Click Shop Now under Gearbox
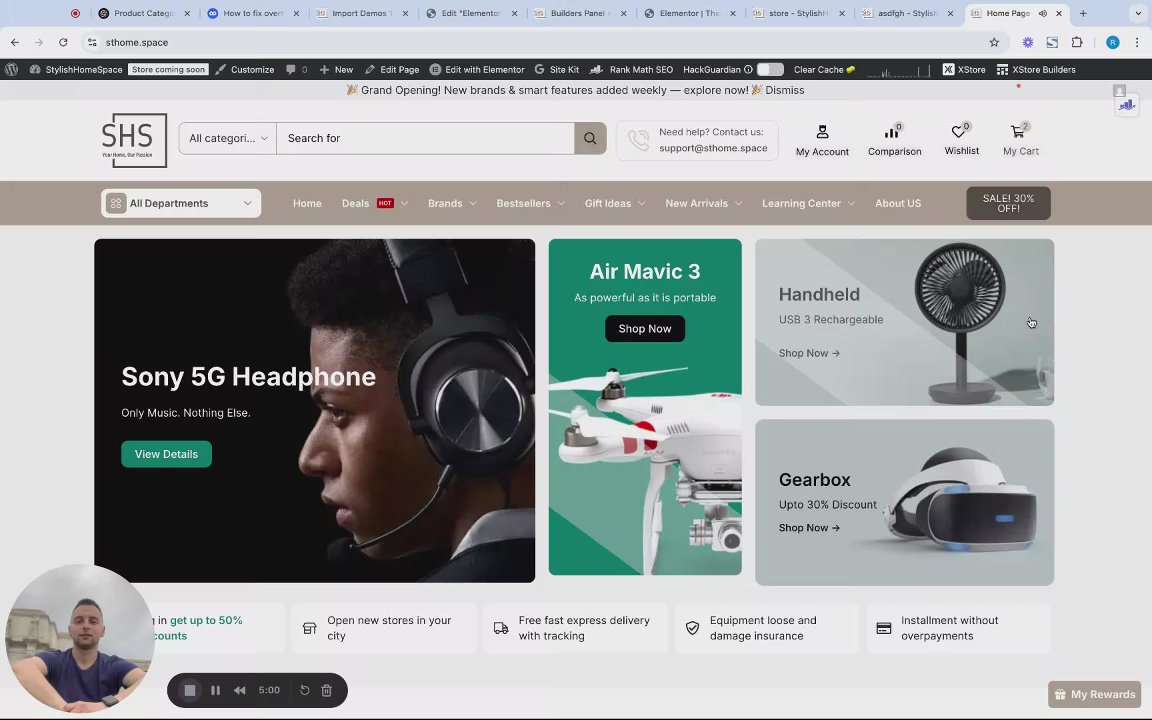The height and width of the screenshot is (720, 1152). click(809, 528)
